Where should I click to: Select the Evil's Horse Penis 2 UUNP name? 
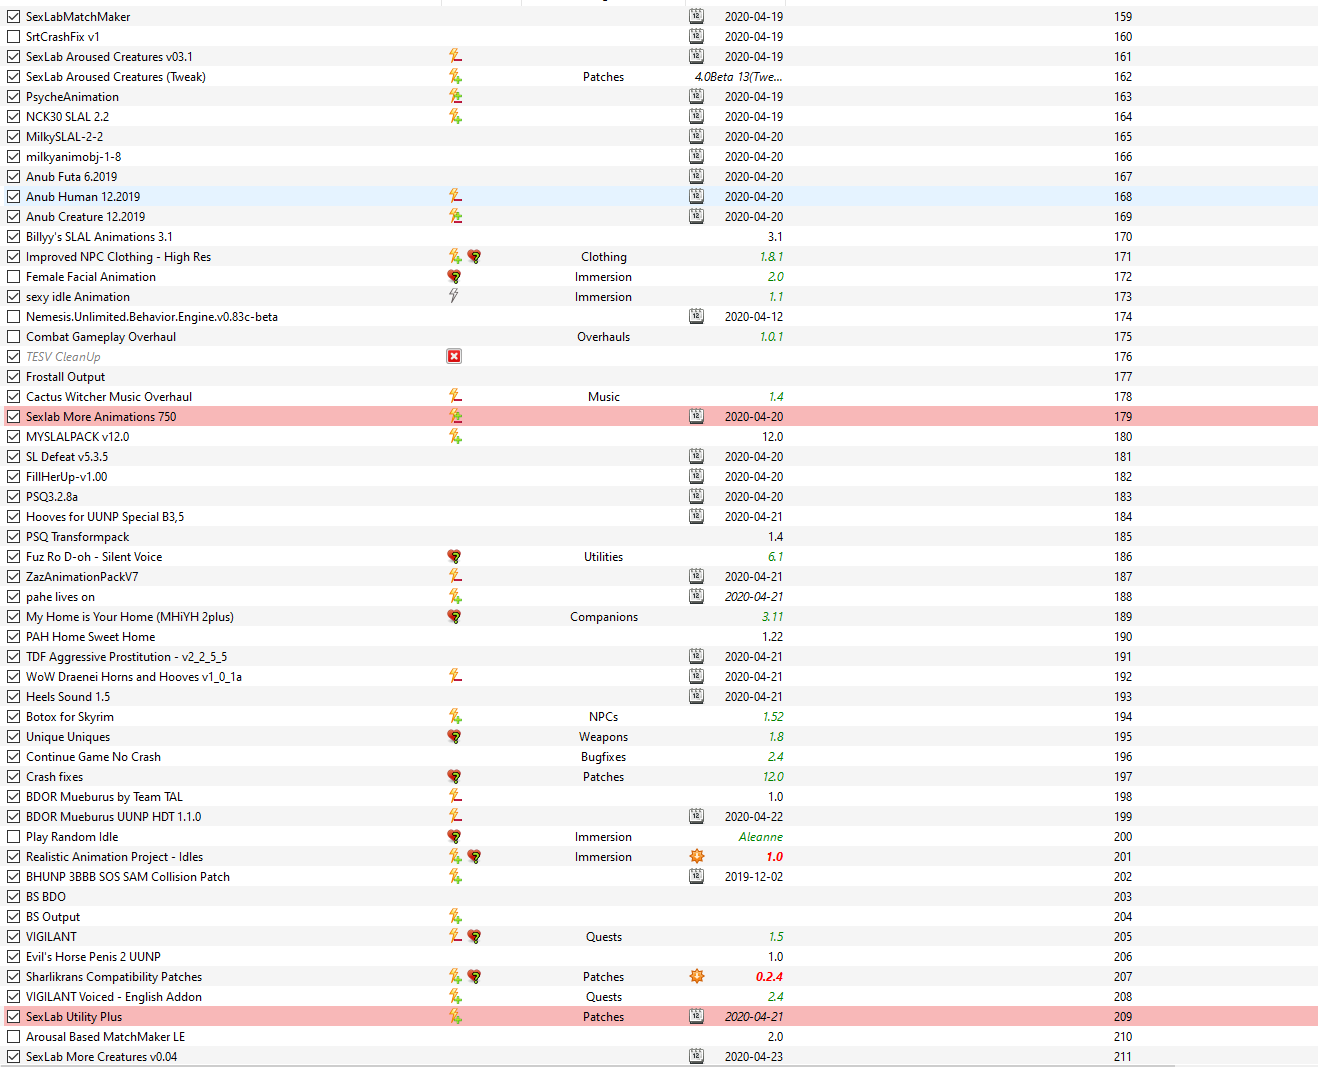click(93, 957)
